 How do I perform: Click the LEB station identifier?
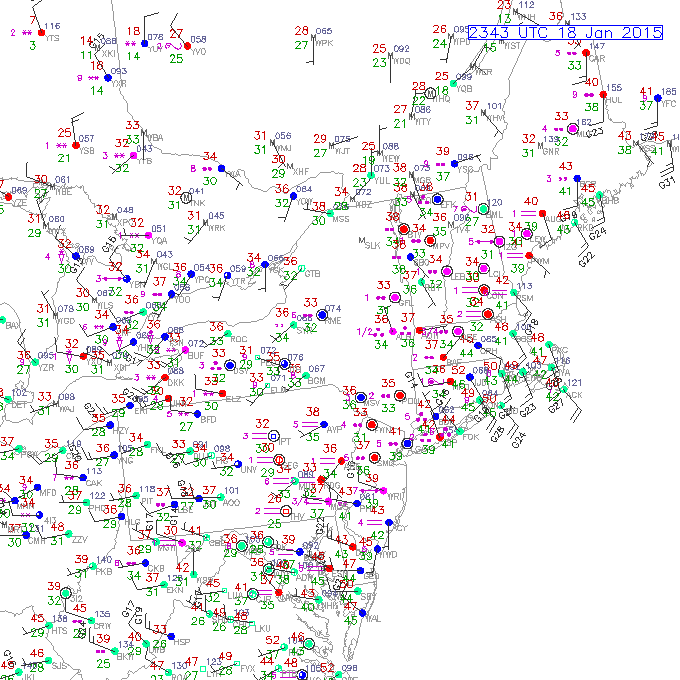point(458,277)
